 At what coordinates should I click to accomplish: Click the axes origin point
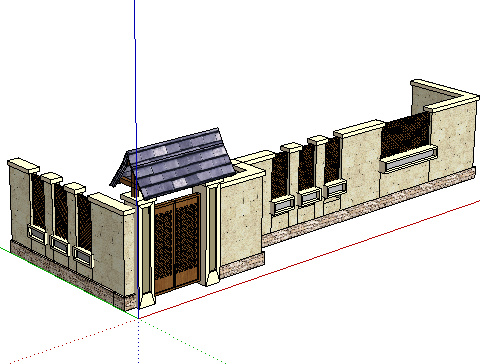pos(139,319)
